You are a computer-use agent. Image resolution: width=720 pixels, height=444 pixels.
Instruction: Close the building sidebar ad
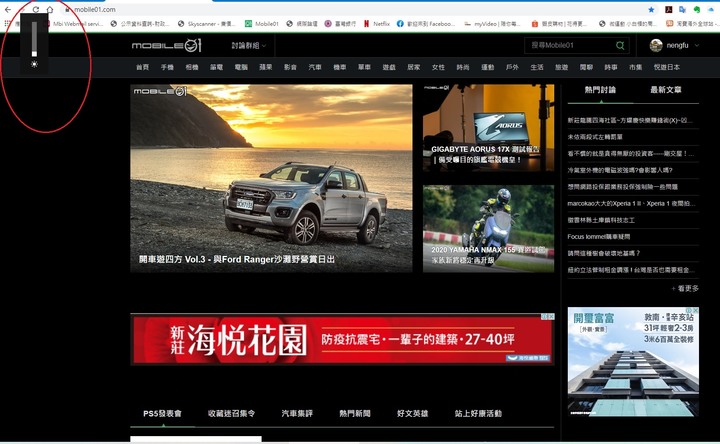(x=695, y=310)
